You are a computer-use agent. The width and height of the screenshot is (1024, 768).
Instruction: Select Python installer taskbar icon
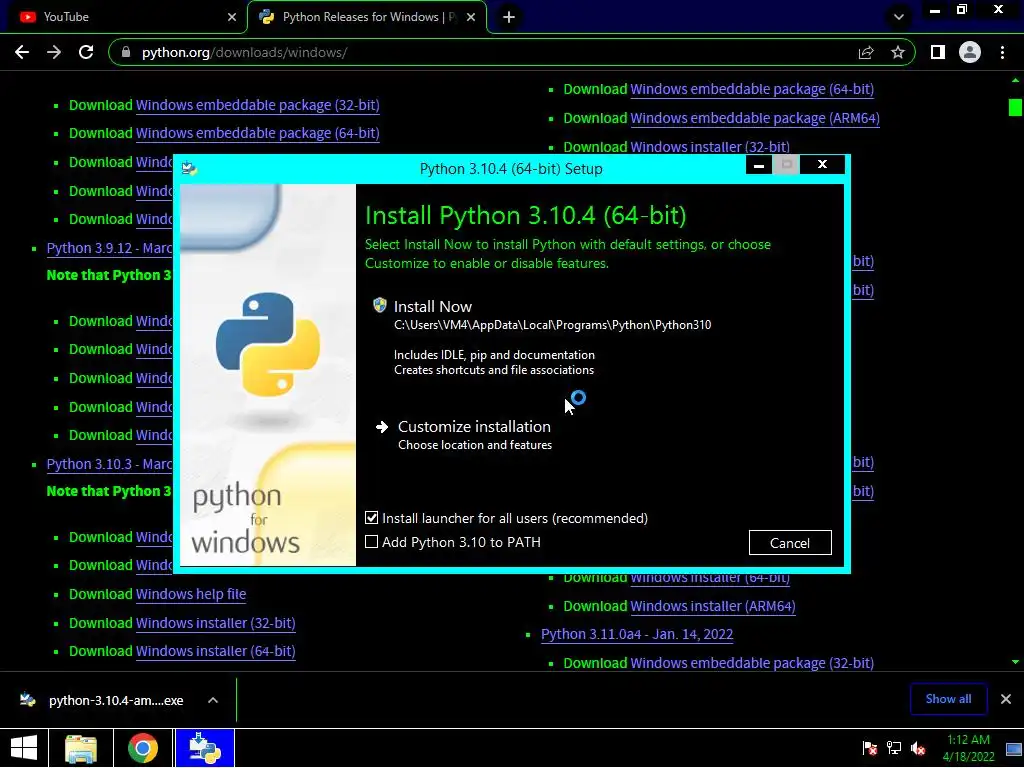click(204, 748)
